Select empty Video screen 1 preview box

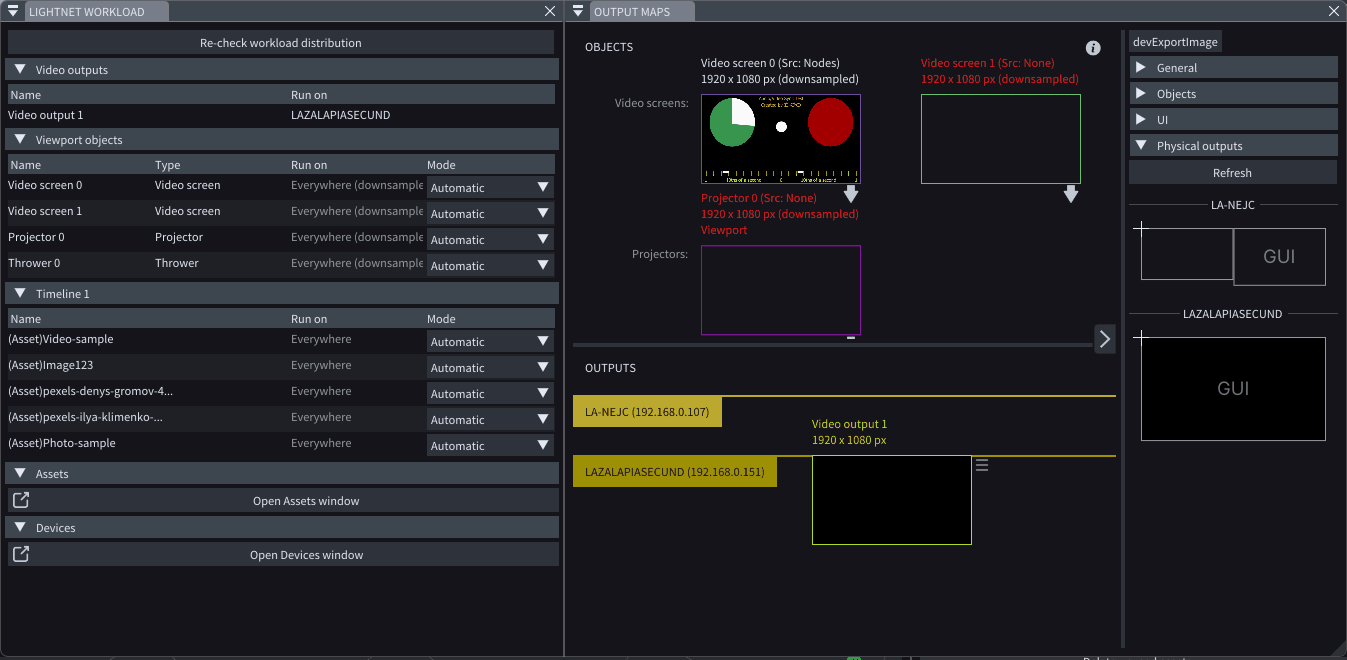click(x=1001, y=139)
